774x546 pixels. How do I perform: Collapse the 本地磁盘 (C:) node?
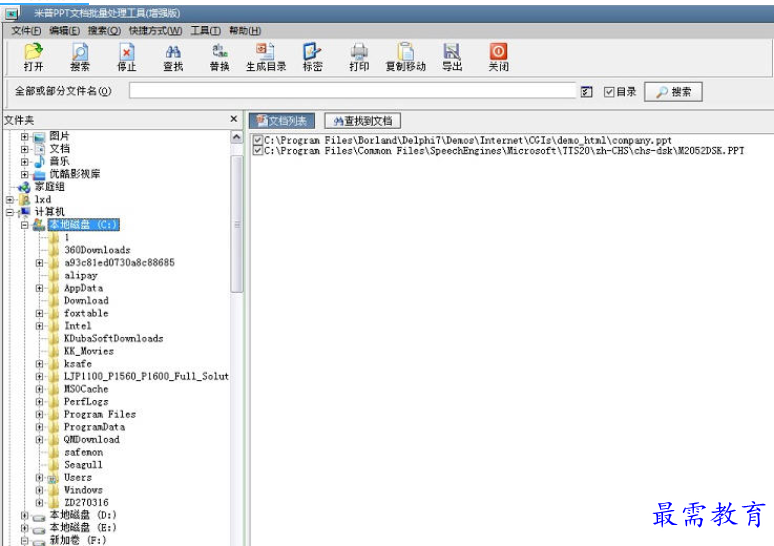coord(24,225)
